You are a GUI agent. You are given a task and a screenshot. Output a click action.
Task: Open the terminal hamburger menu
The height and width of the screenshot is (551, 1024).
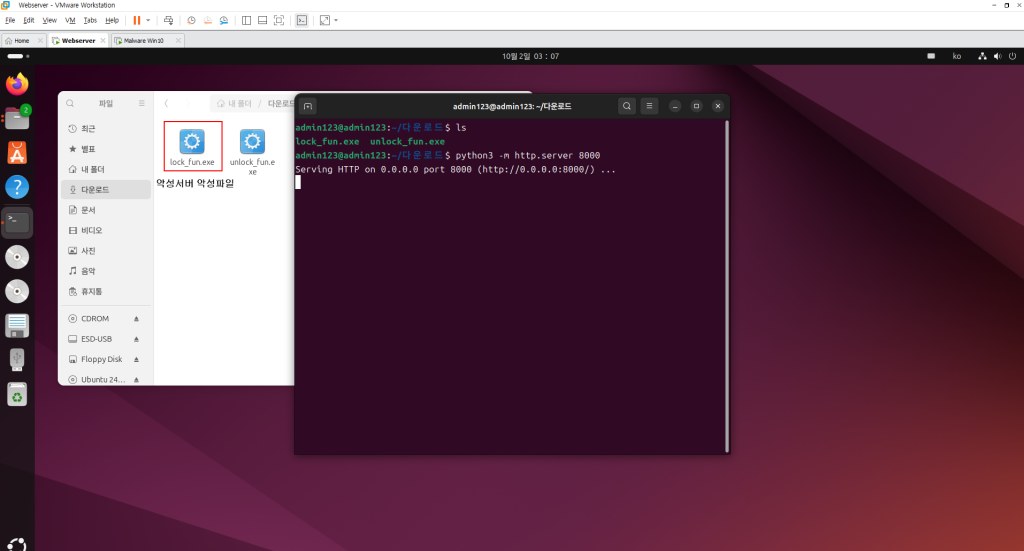(650, 106)
